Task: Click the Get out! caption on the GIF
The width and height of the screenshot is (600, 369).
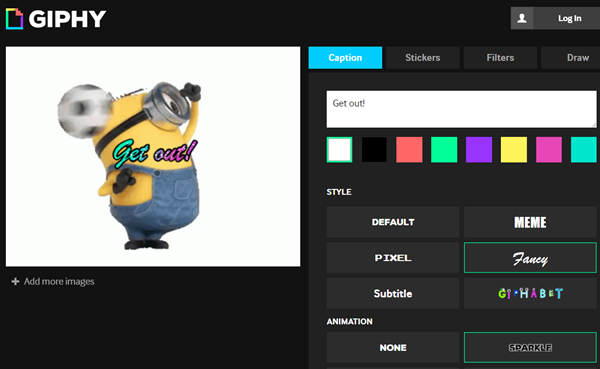Action: [x=155, y=153]
